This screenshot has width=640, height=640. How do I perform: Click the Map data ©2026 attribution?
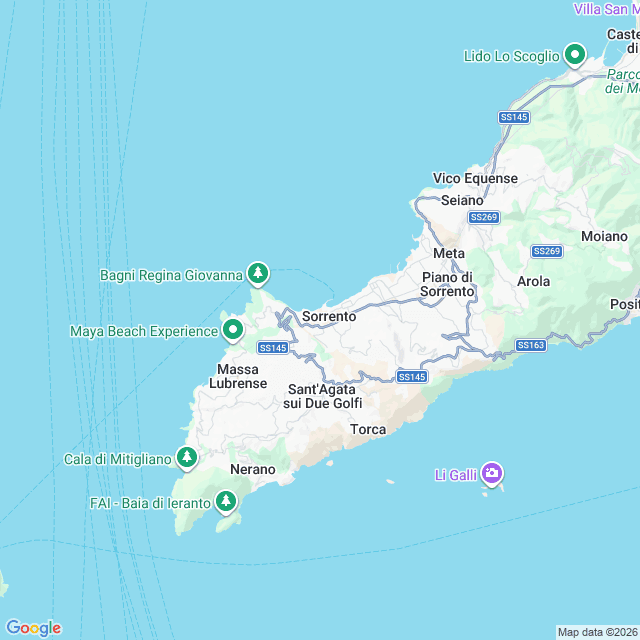coord(598,632)
